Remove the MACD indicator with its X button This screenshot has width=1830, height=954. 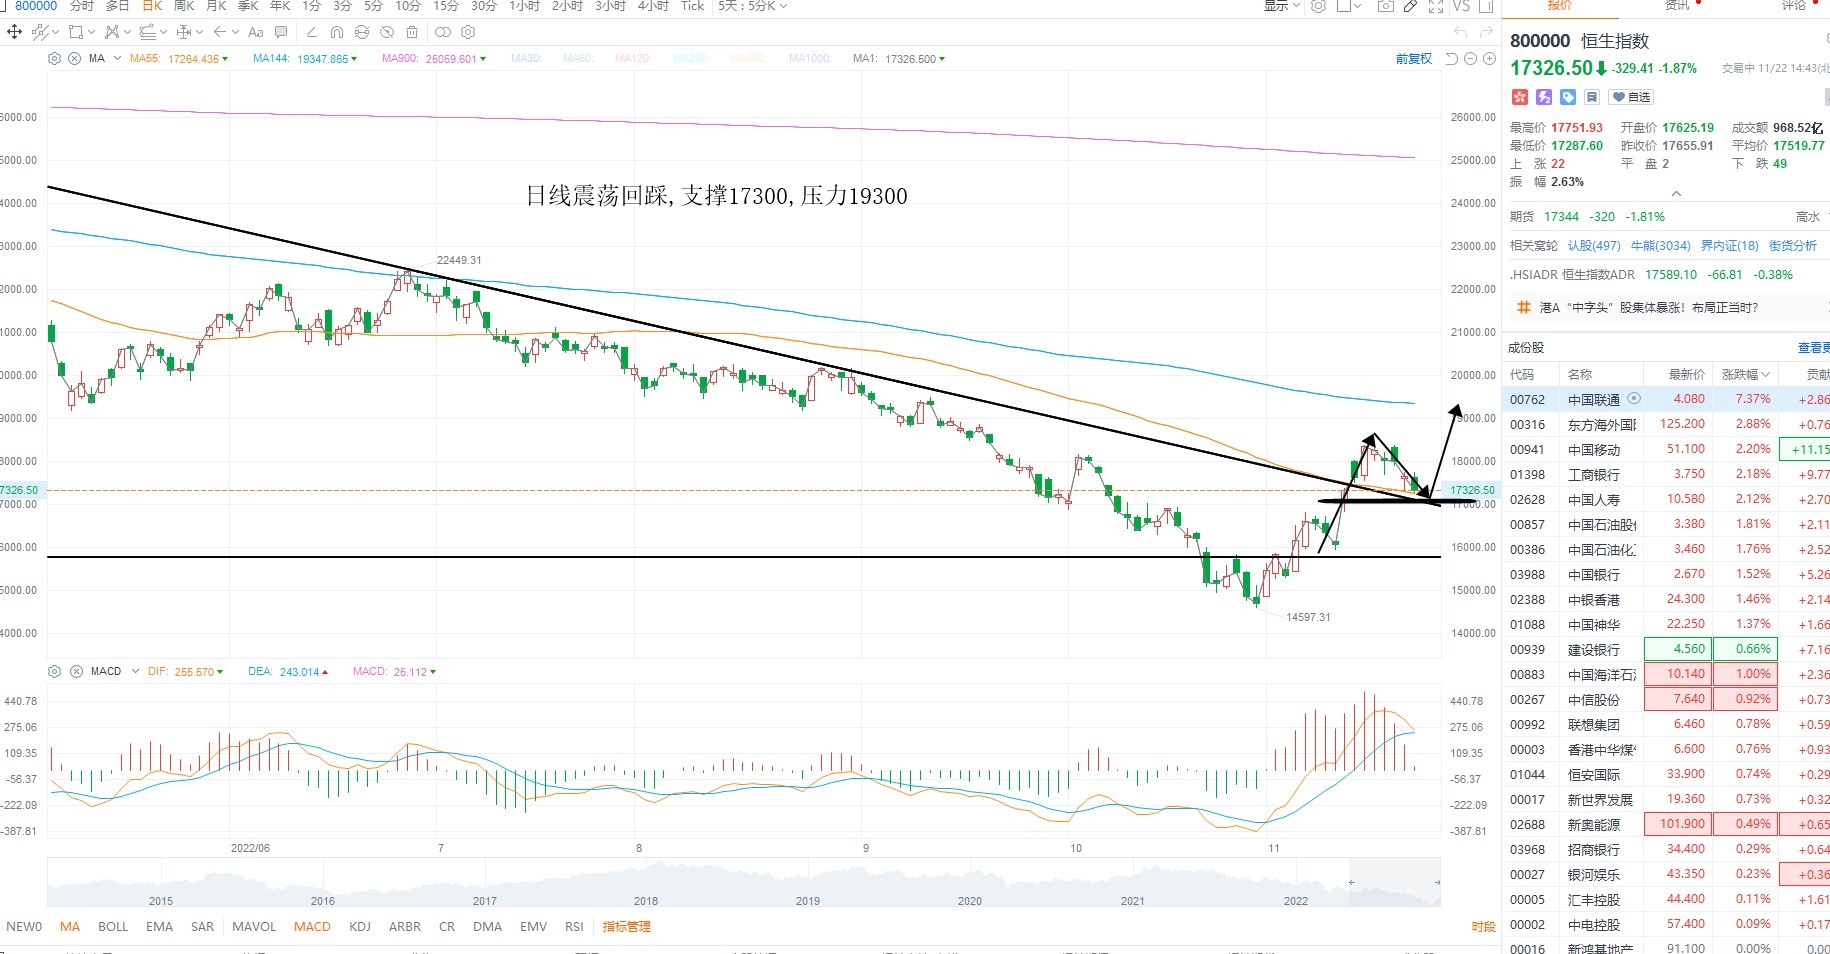coord(76,671)
